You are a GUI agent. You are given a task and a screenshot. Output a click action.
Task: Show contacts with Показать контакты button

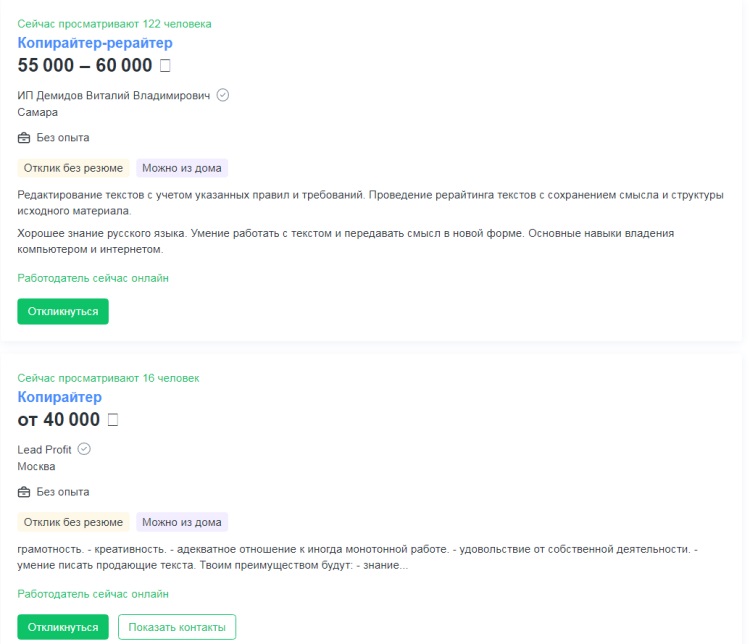(x=177, y=627)
